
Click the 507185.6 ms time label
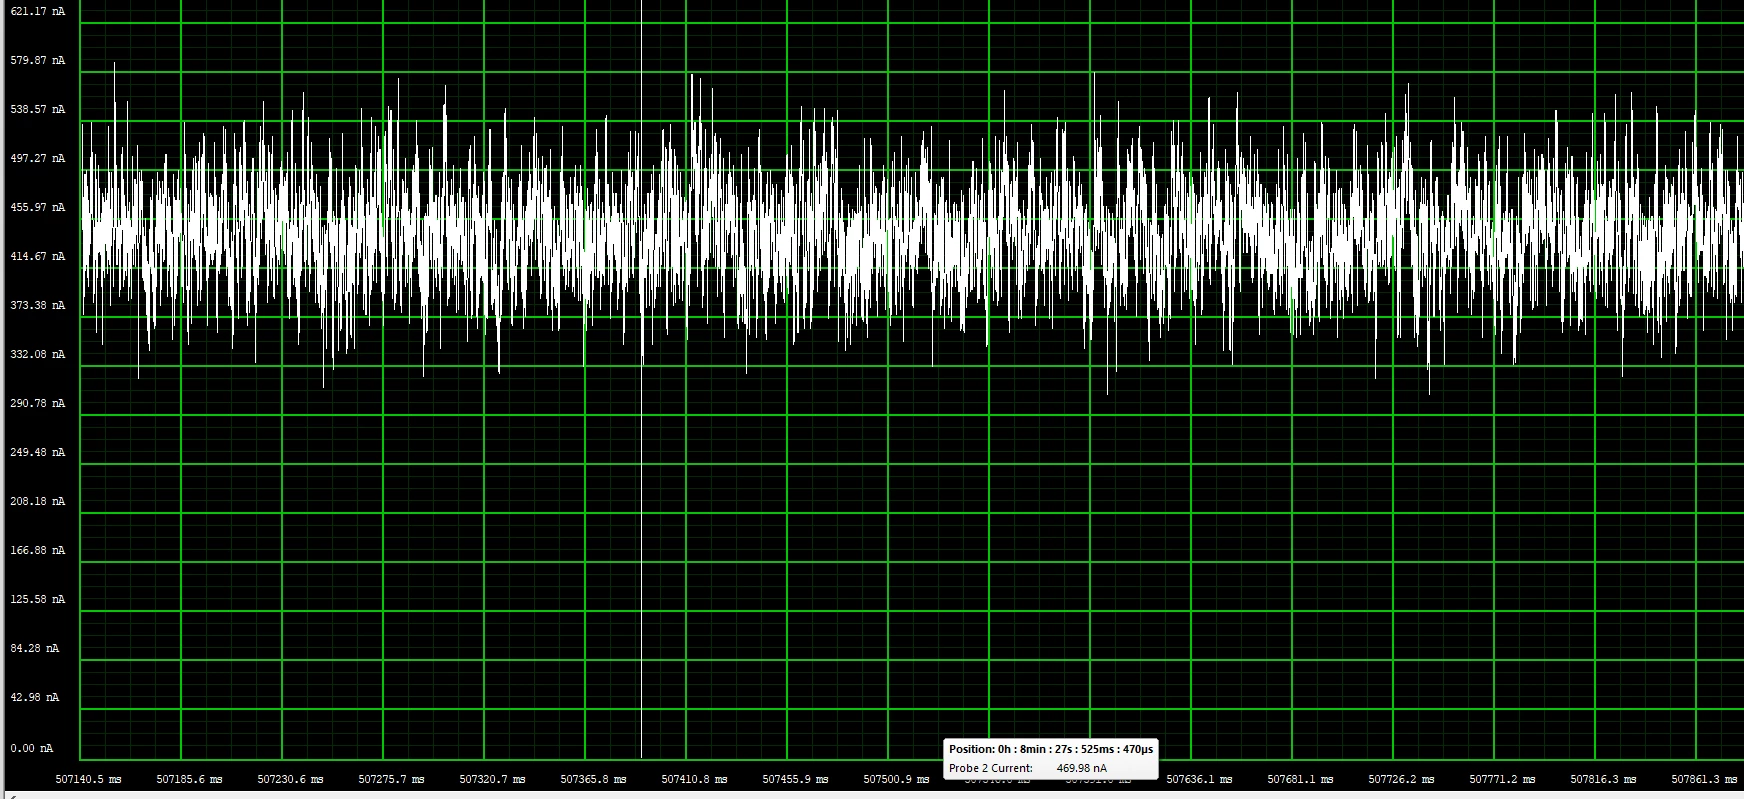click(x=189, y=779)
